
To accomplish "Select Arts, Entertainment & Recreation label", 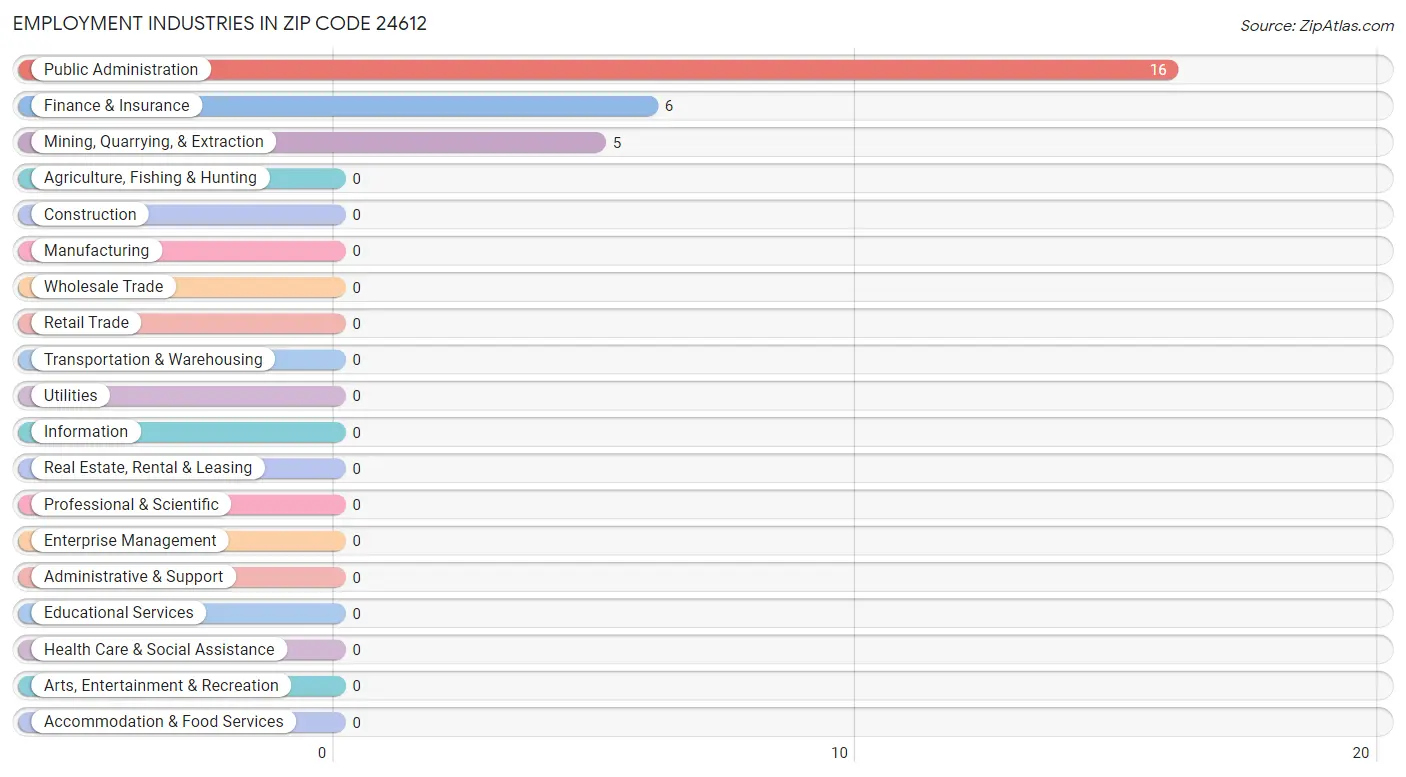I will click(x=161, y=685).
